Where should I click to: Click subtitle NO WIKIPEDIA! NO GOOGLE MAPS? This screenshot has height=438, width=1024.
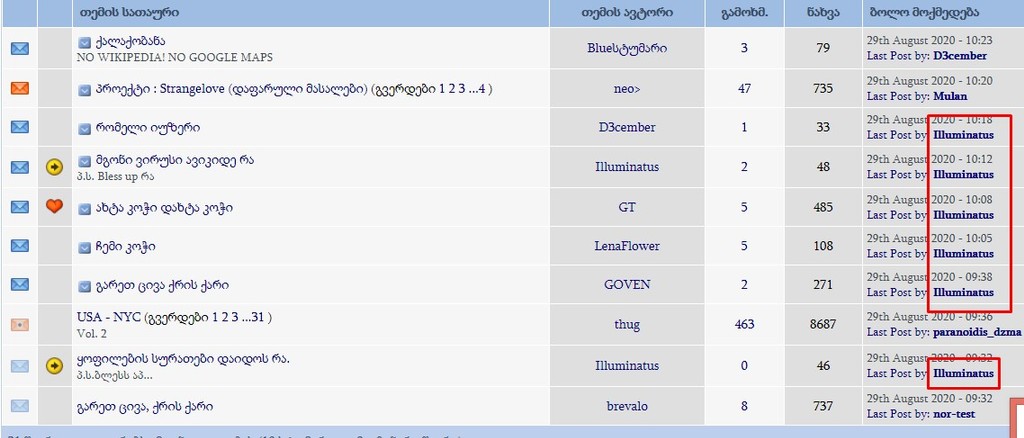tap(174, 57)
